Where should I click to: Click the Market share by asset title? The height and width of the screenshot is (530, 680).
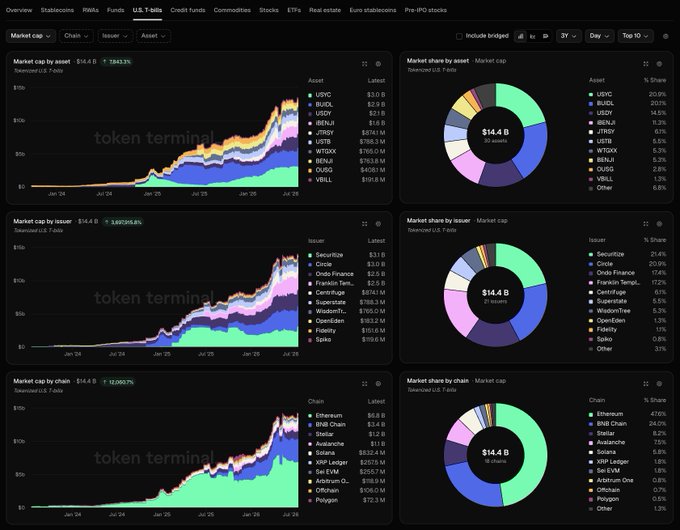point(438,61)
